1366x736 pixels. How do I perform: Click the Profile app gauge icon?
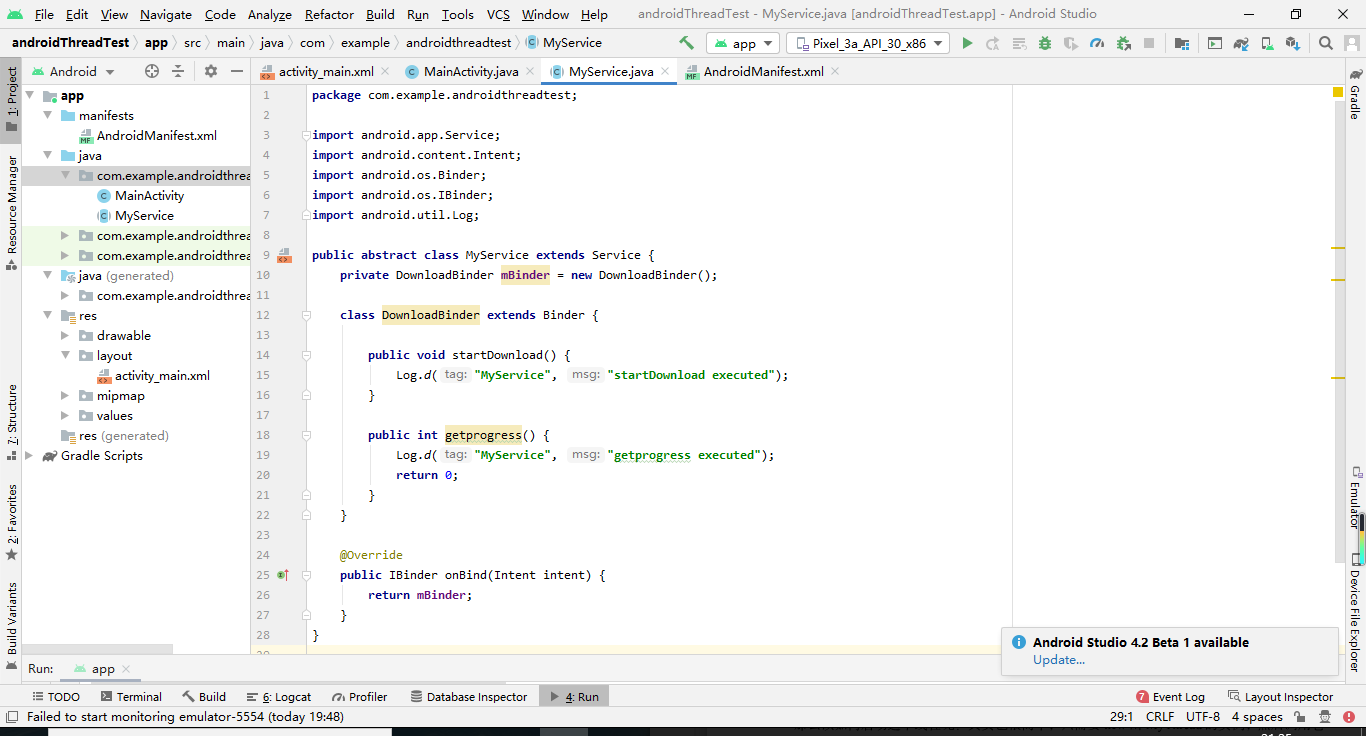1097,43
